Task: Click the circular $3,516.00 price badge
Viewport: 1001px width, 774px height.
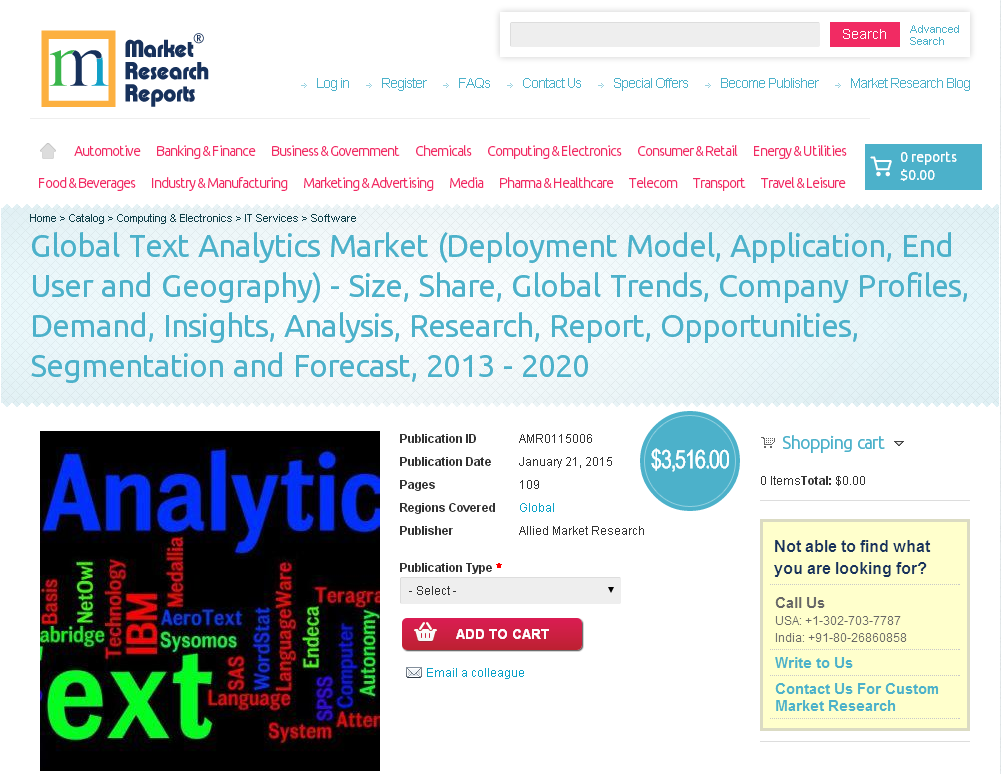Action: click(x=689, y=461)
